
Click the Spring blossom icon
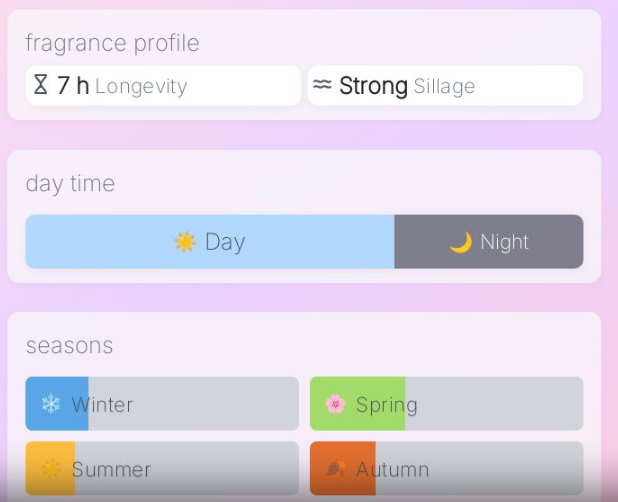pos(335,404)
